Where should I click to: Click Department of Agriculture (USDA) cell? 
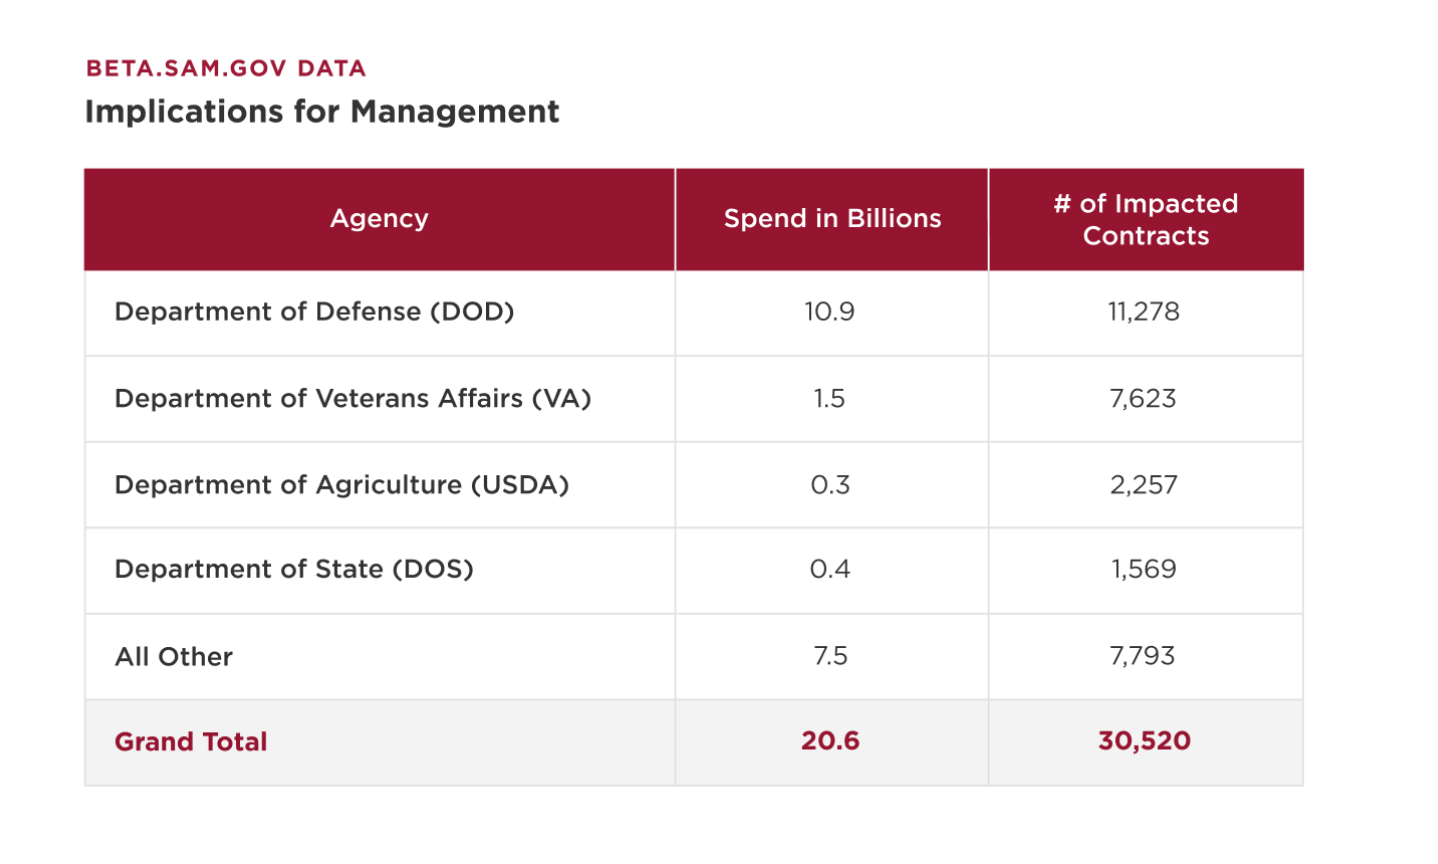[341, 485]
